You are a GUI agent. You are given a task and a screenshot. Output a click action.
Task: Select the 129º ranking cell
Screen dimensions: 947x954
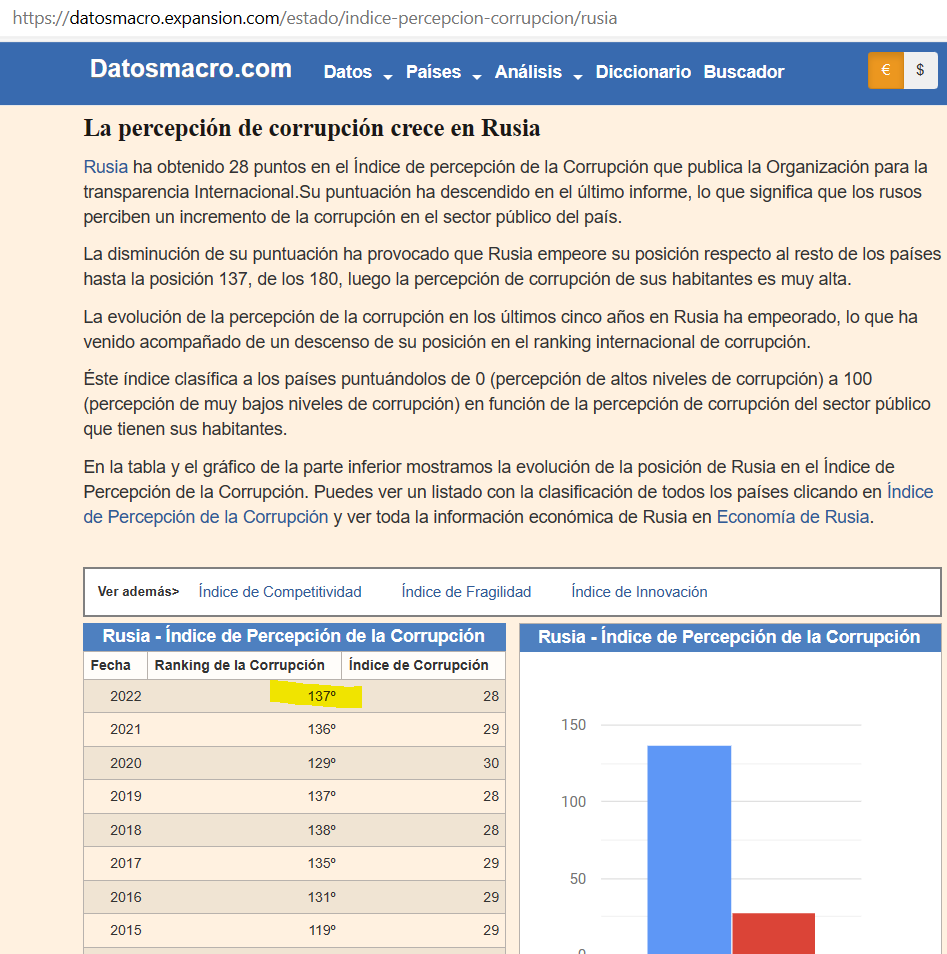(321, 763)
